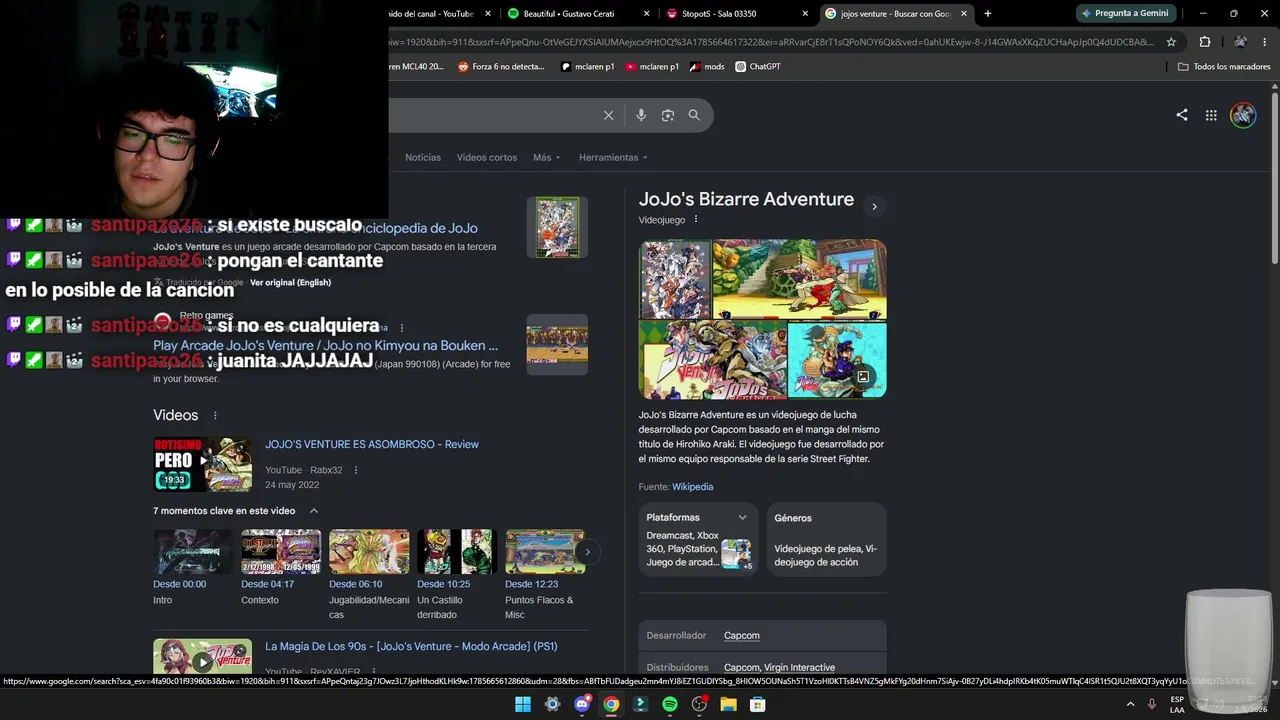Open JOJO'S VENTURE ES ASOMBROSO review video
Viewport: 1280px width, 720px height.
click(372, 444)
